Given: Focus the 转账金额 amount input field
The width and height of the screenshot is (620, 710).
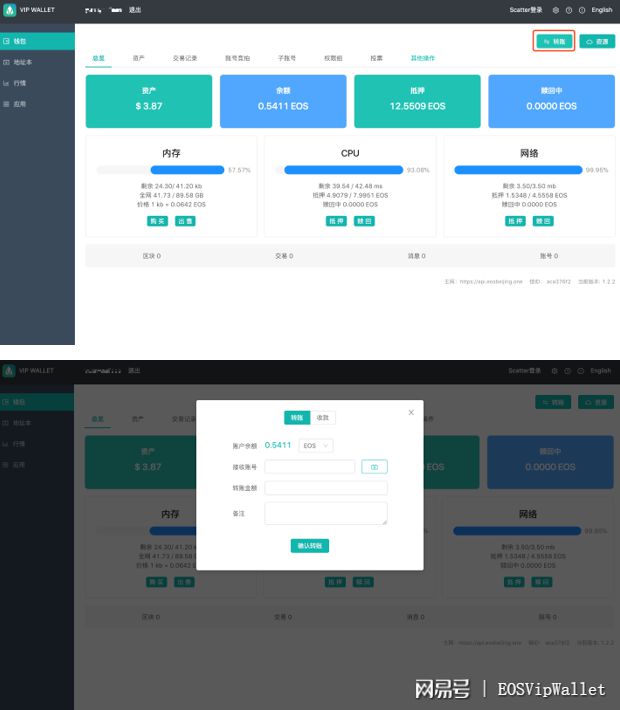Looking at the screenshot, I should pos(325,488).
